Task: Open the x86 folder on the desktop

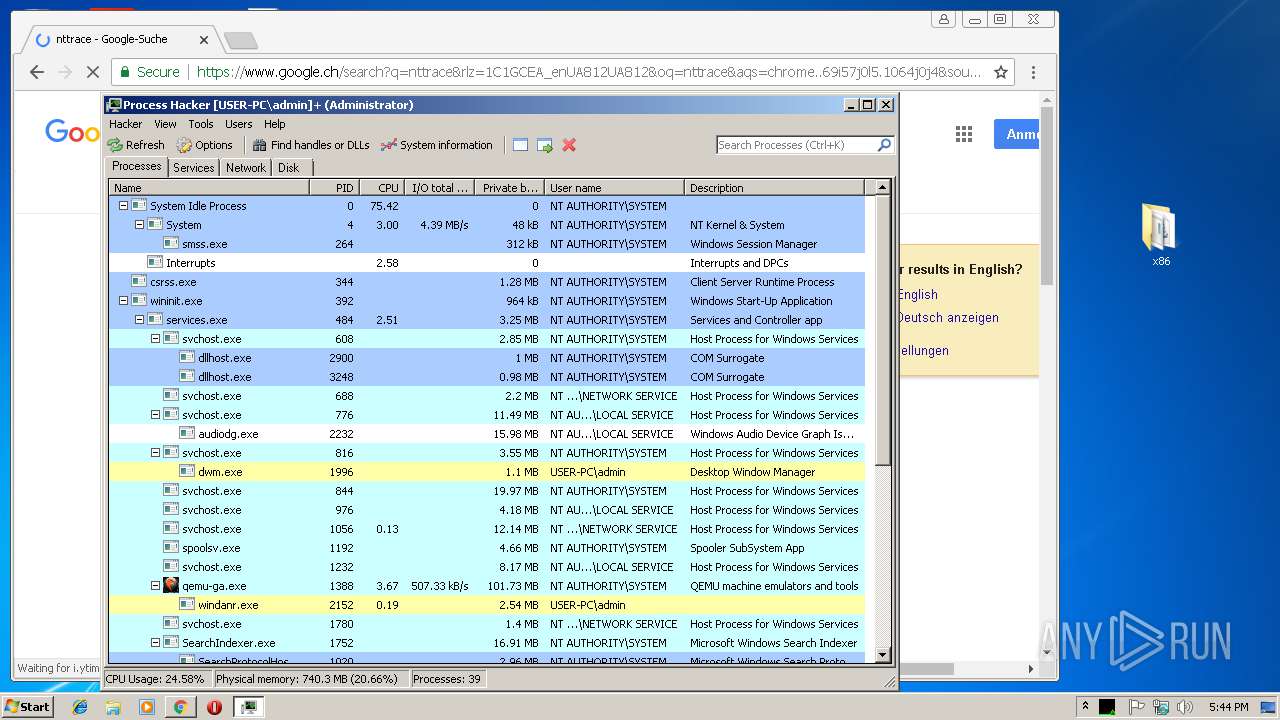Action: tap(1160, 235)
